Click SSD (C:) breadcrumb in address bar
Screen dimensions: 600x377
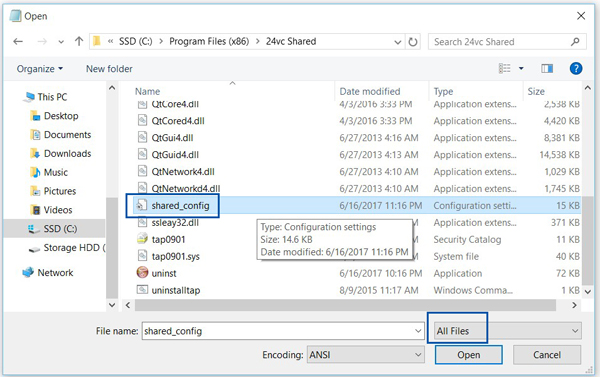pyautogui.click(x=135, y=41)
